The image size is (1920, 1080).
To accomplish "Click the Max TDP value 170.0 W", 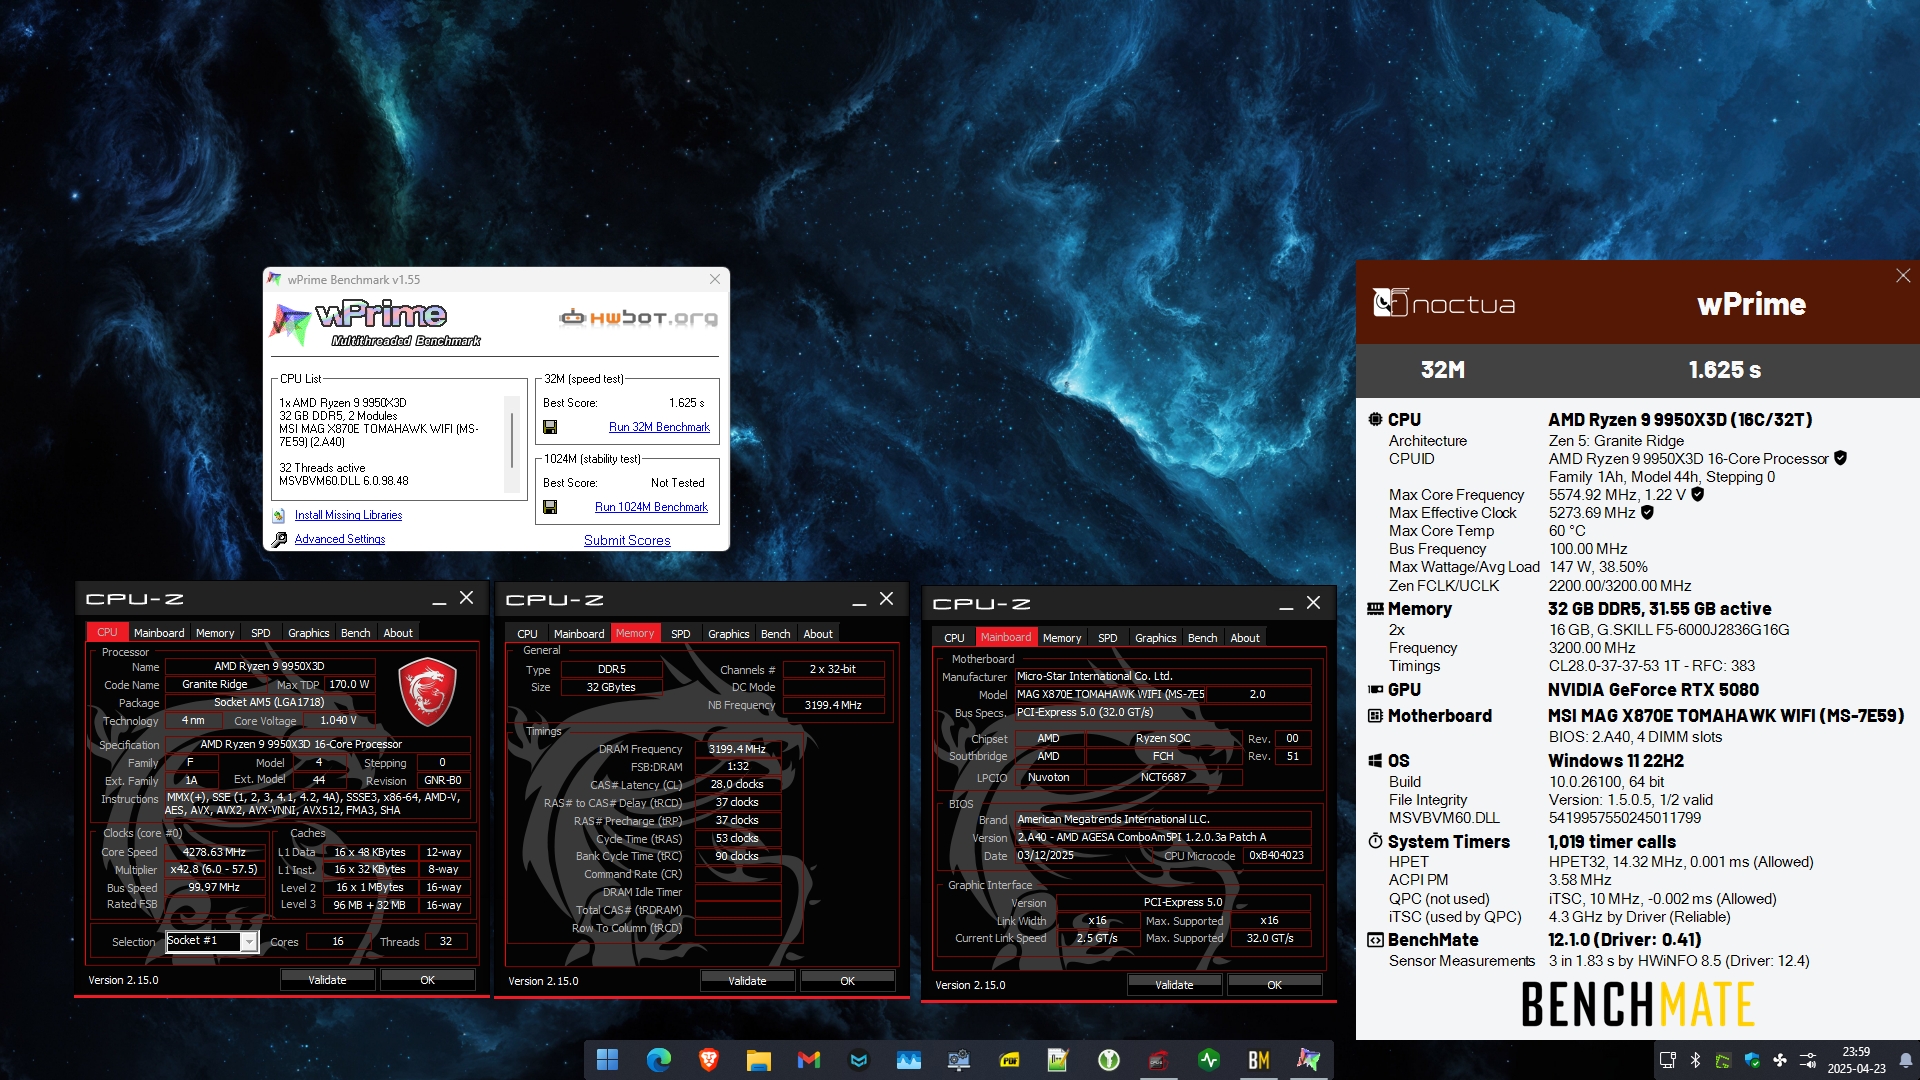I will [349, 684].
